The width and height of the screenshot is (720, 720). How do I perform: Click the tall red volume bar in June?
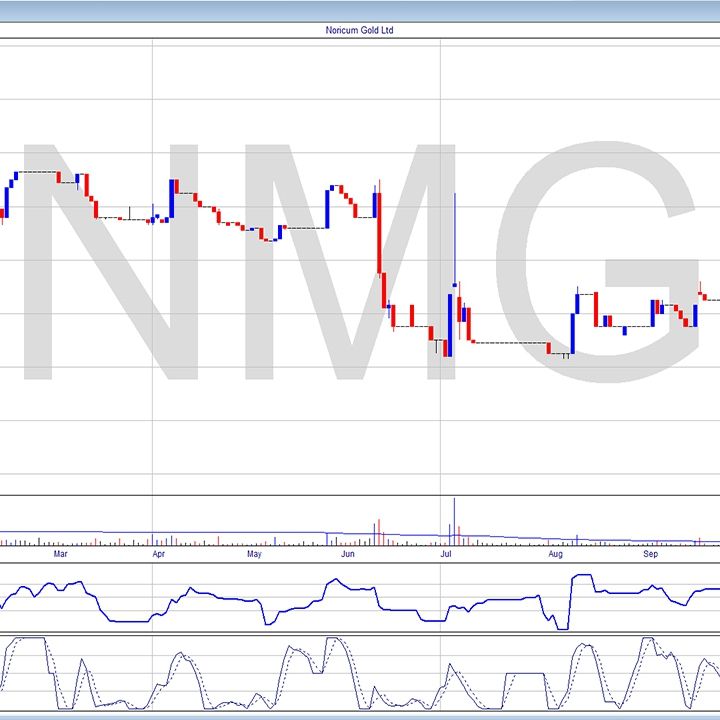(x=378, y=531)
